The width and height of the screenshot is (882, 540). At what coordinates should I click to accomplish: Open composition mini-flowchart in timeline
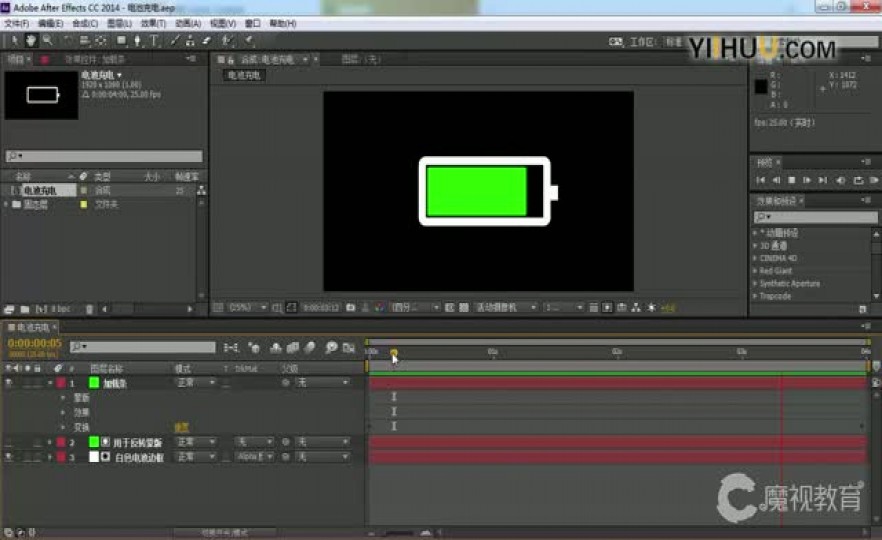[231, 348]
